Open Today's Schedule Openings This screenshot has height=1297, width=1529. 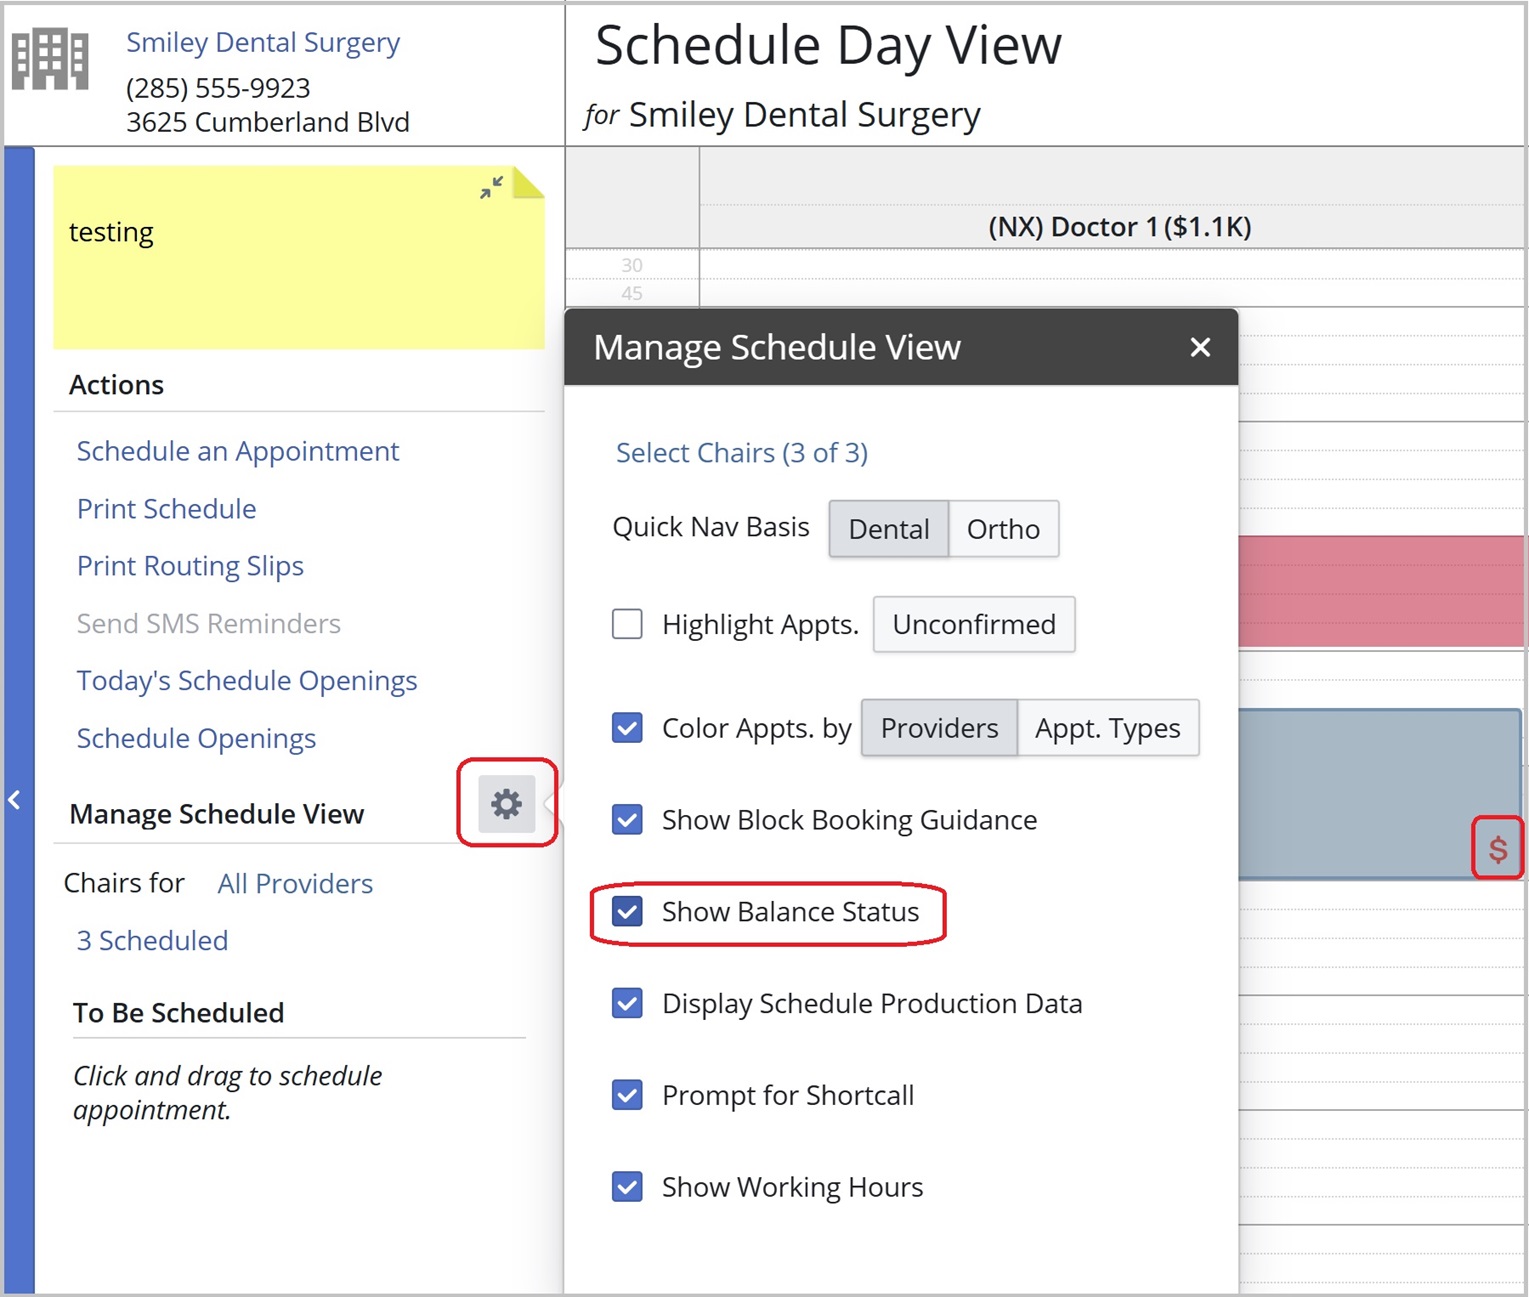(247, 681)
